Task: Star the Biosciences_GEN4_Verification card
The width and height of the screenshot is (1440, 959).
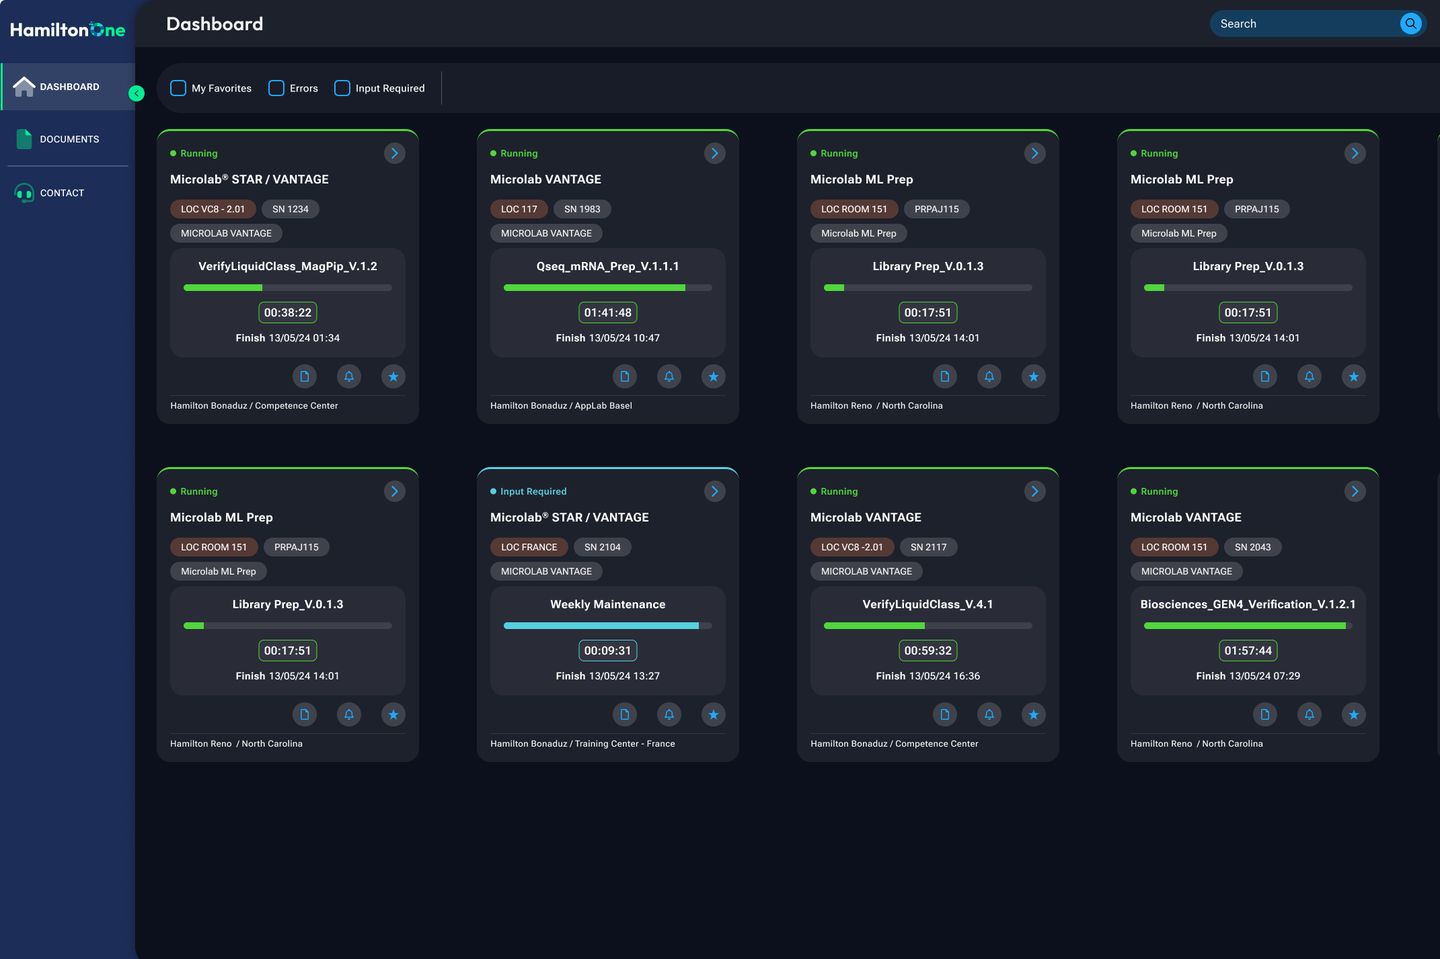Action: tap(1353, 714)
